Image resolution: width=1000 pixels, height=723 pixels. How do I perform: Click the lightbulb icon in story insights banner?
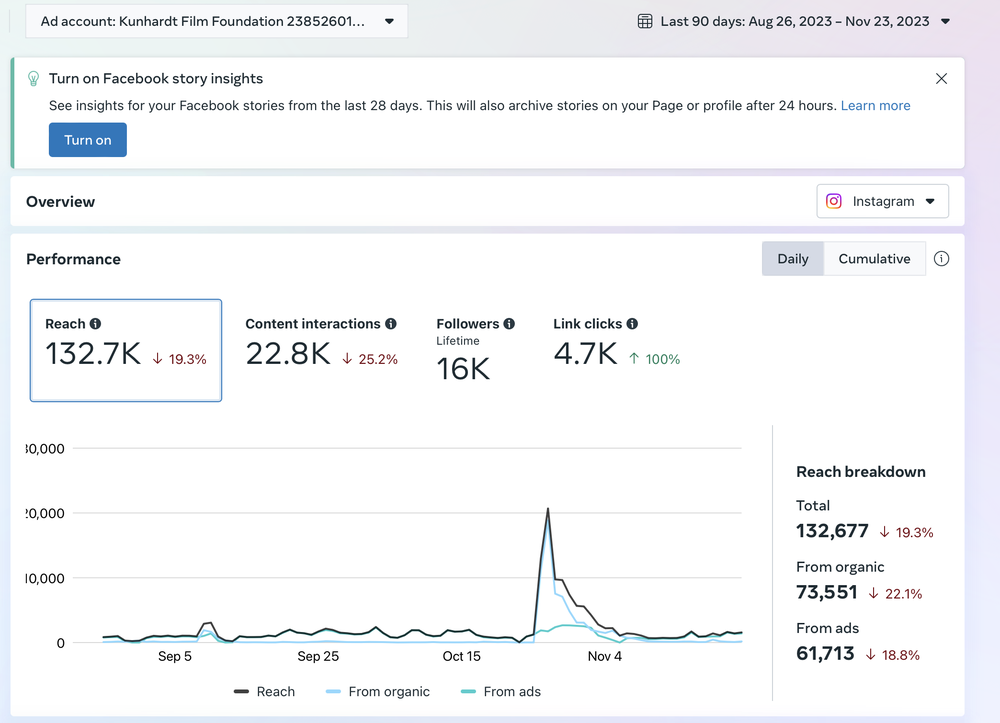33,79
